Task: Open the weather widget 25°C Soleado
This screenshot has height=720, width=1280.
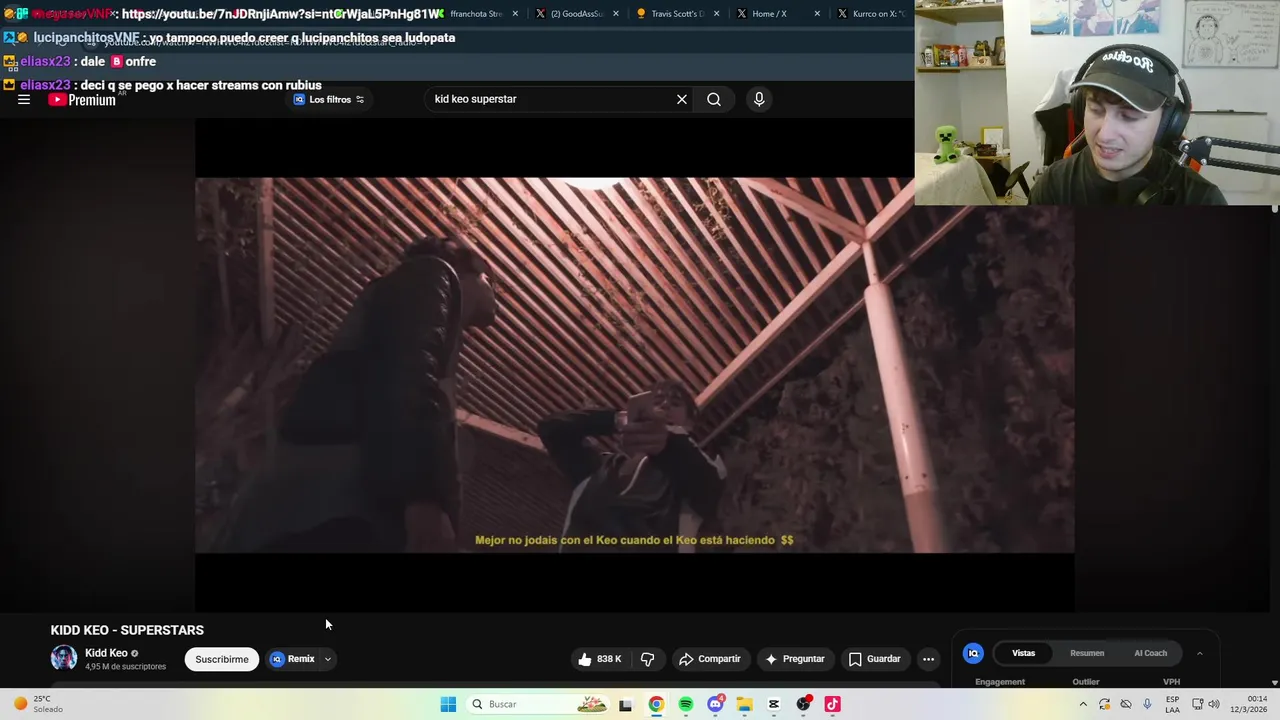Action: pos(38,704)
